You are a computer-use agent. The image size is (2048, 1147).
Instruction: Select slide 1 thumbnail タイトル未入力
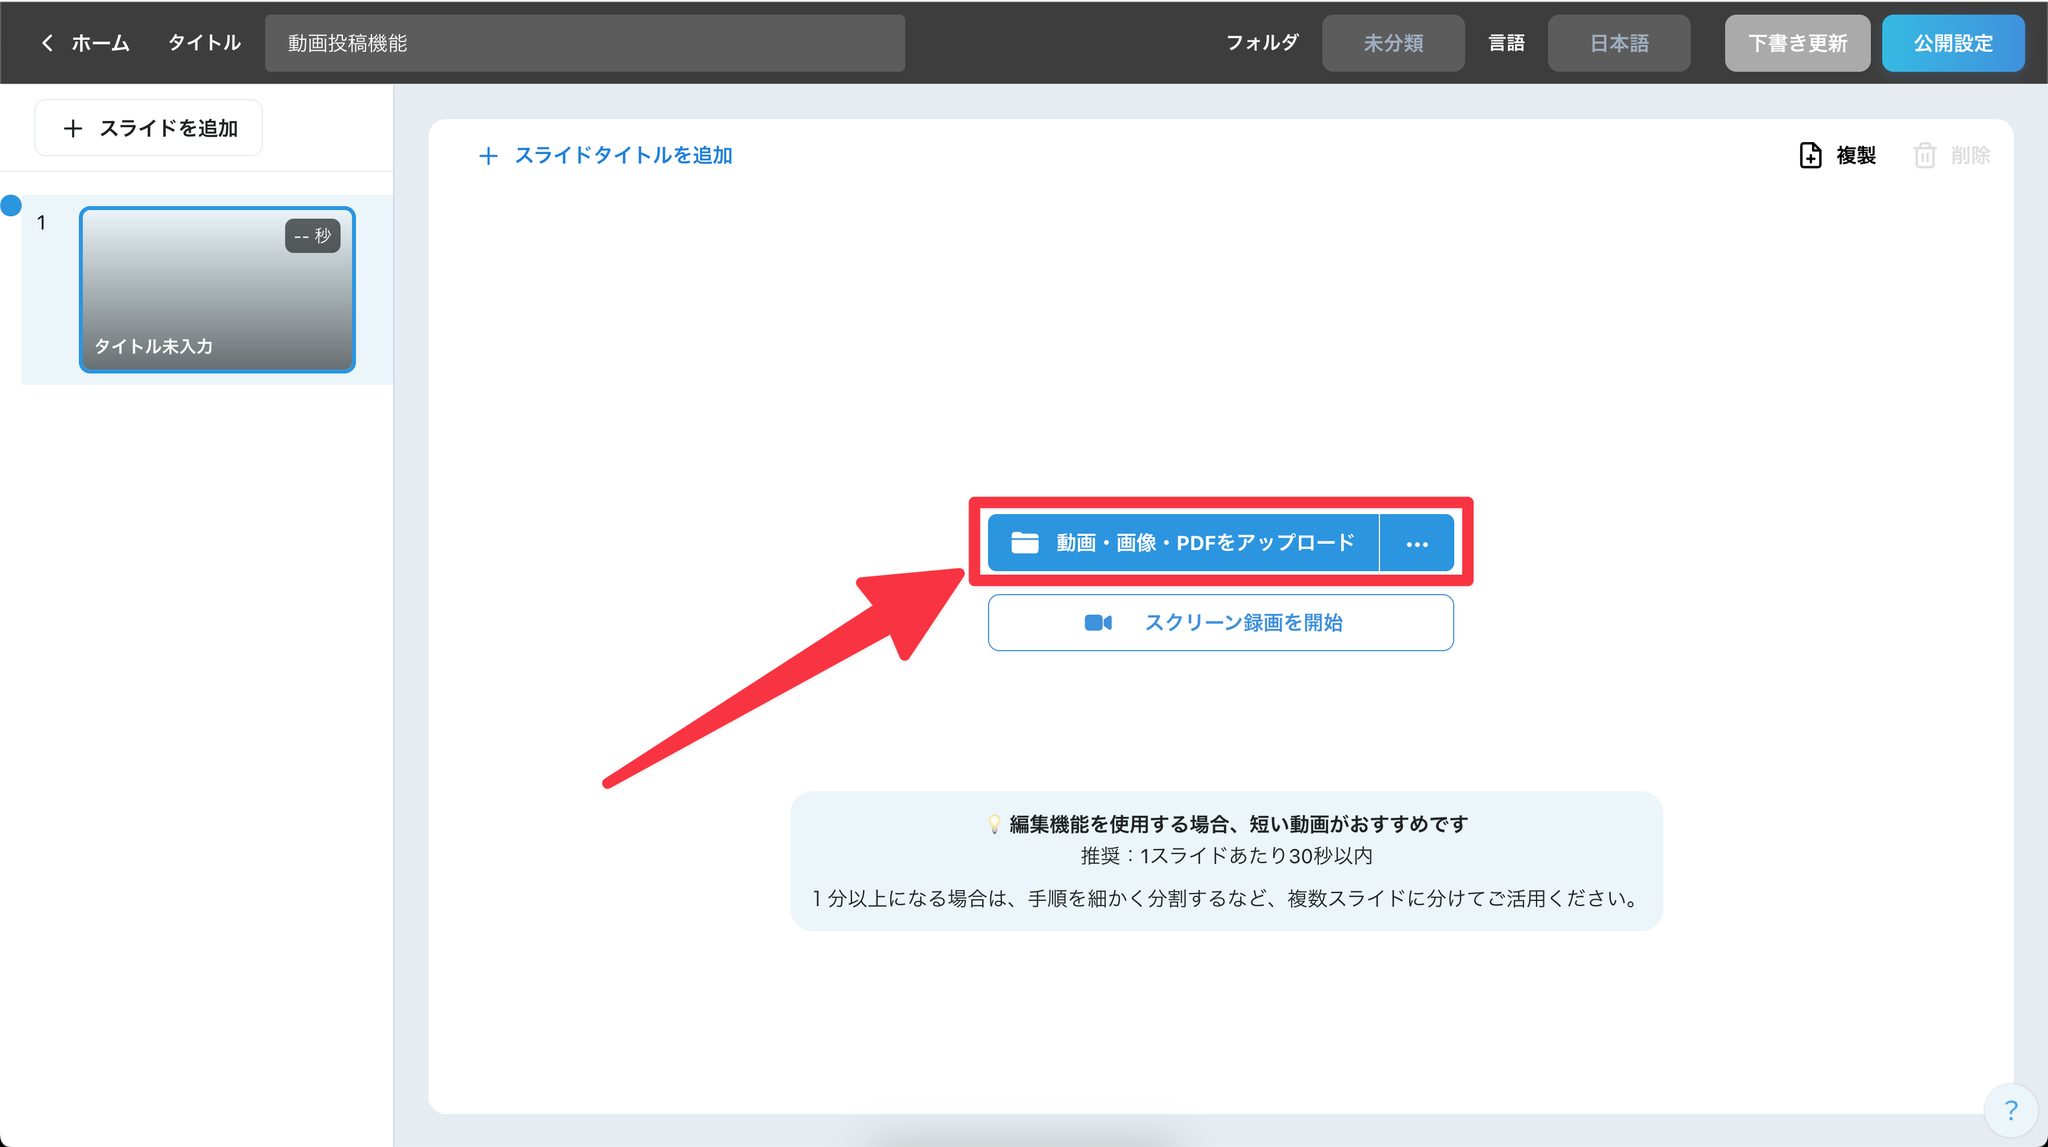[x=217, y=290]
